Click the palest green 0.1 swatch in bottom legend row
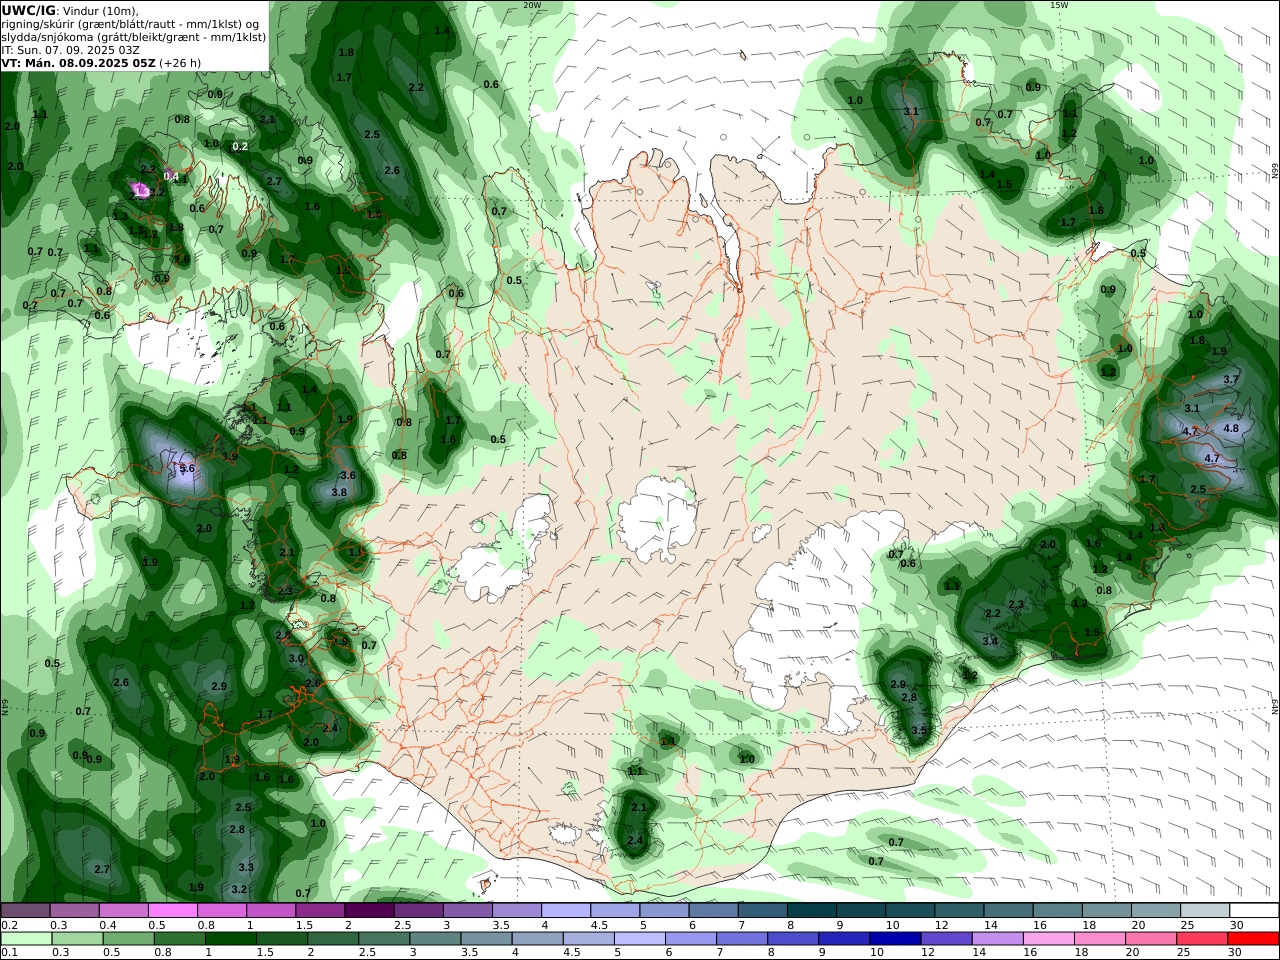 tap(26, 939)
